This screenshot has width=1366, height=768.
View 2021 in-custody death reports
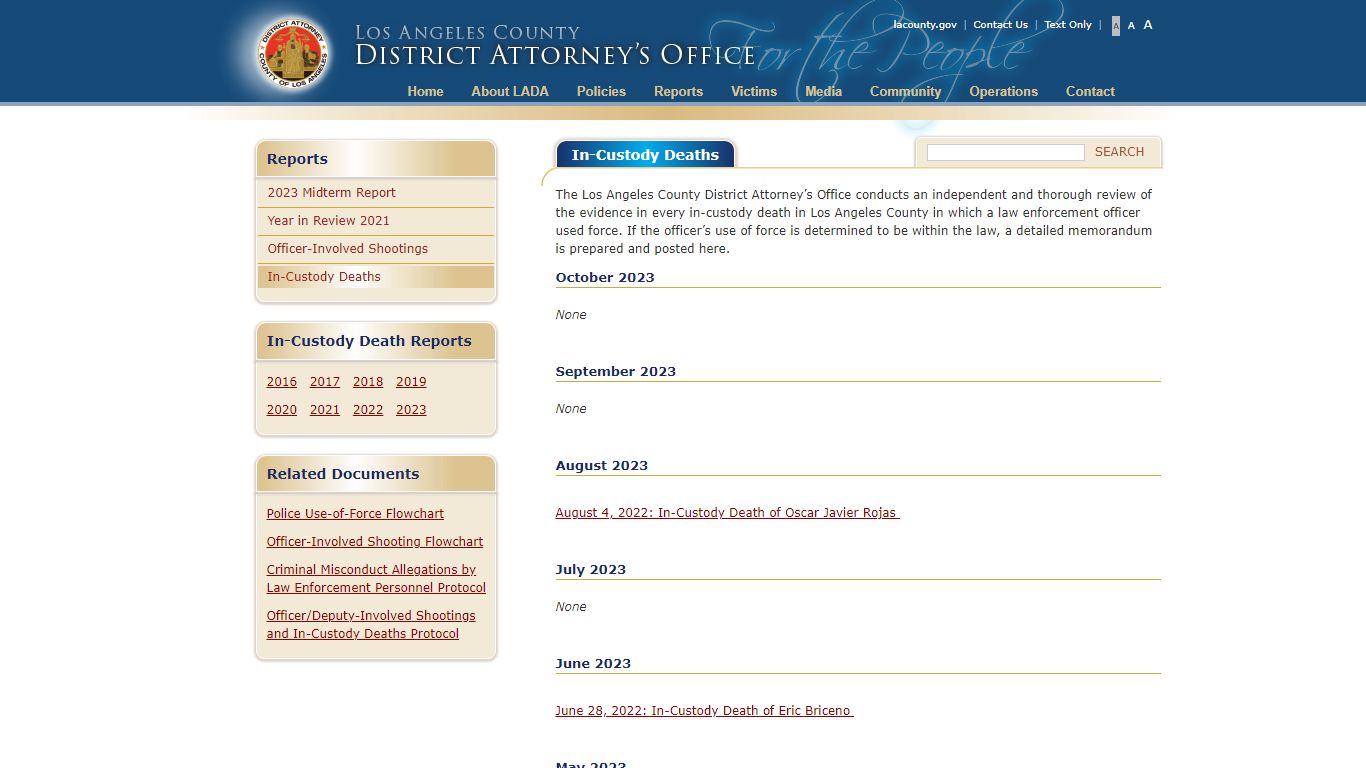coord(325,410)
